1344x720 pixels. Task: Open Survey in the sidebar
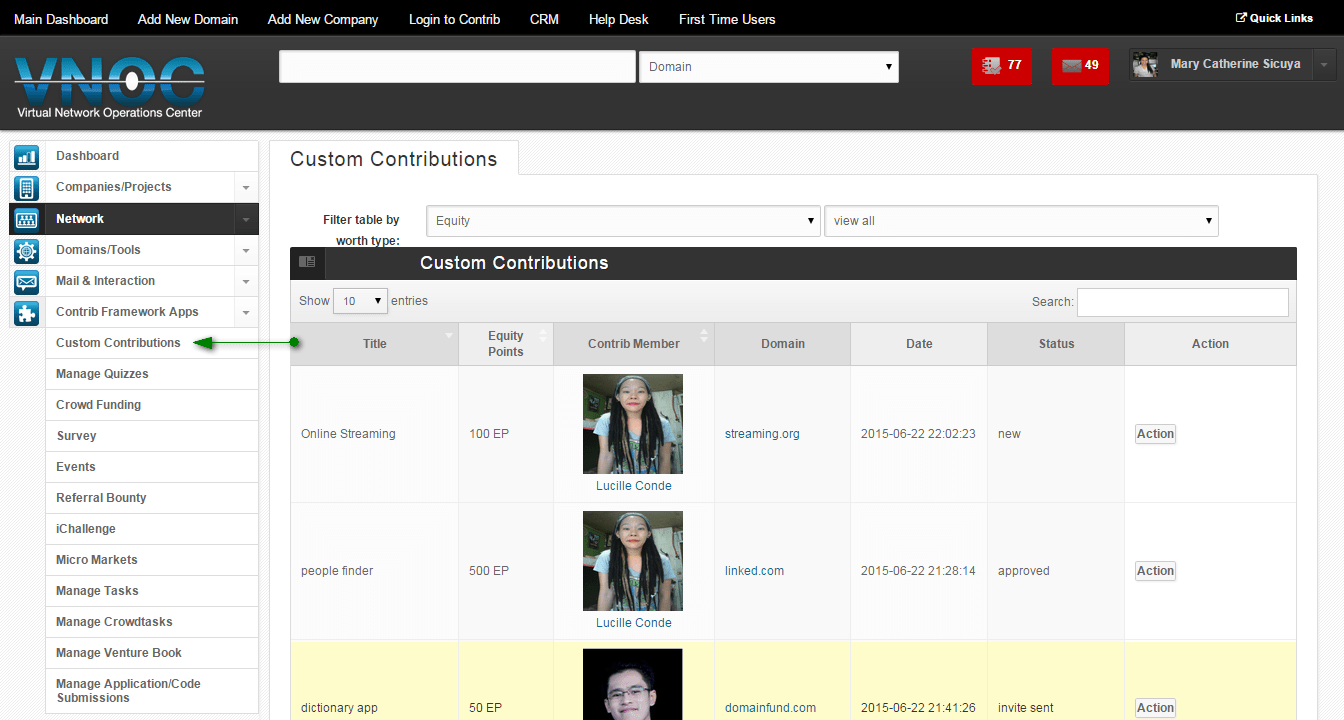[x=152, y=436]
